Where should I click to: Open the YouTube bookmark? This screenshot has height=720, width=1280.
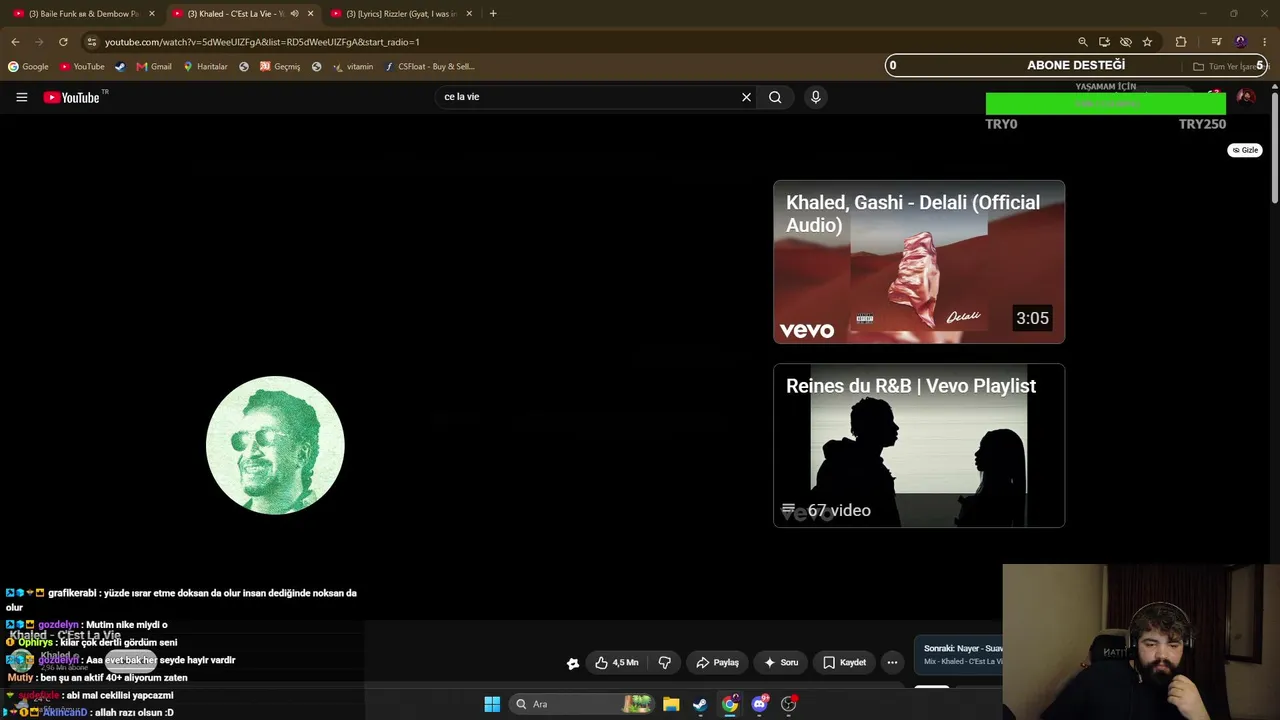click(82, 67)
